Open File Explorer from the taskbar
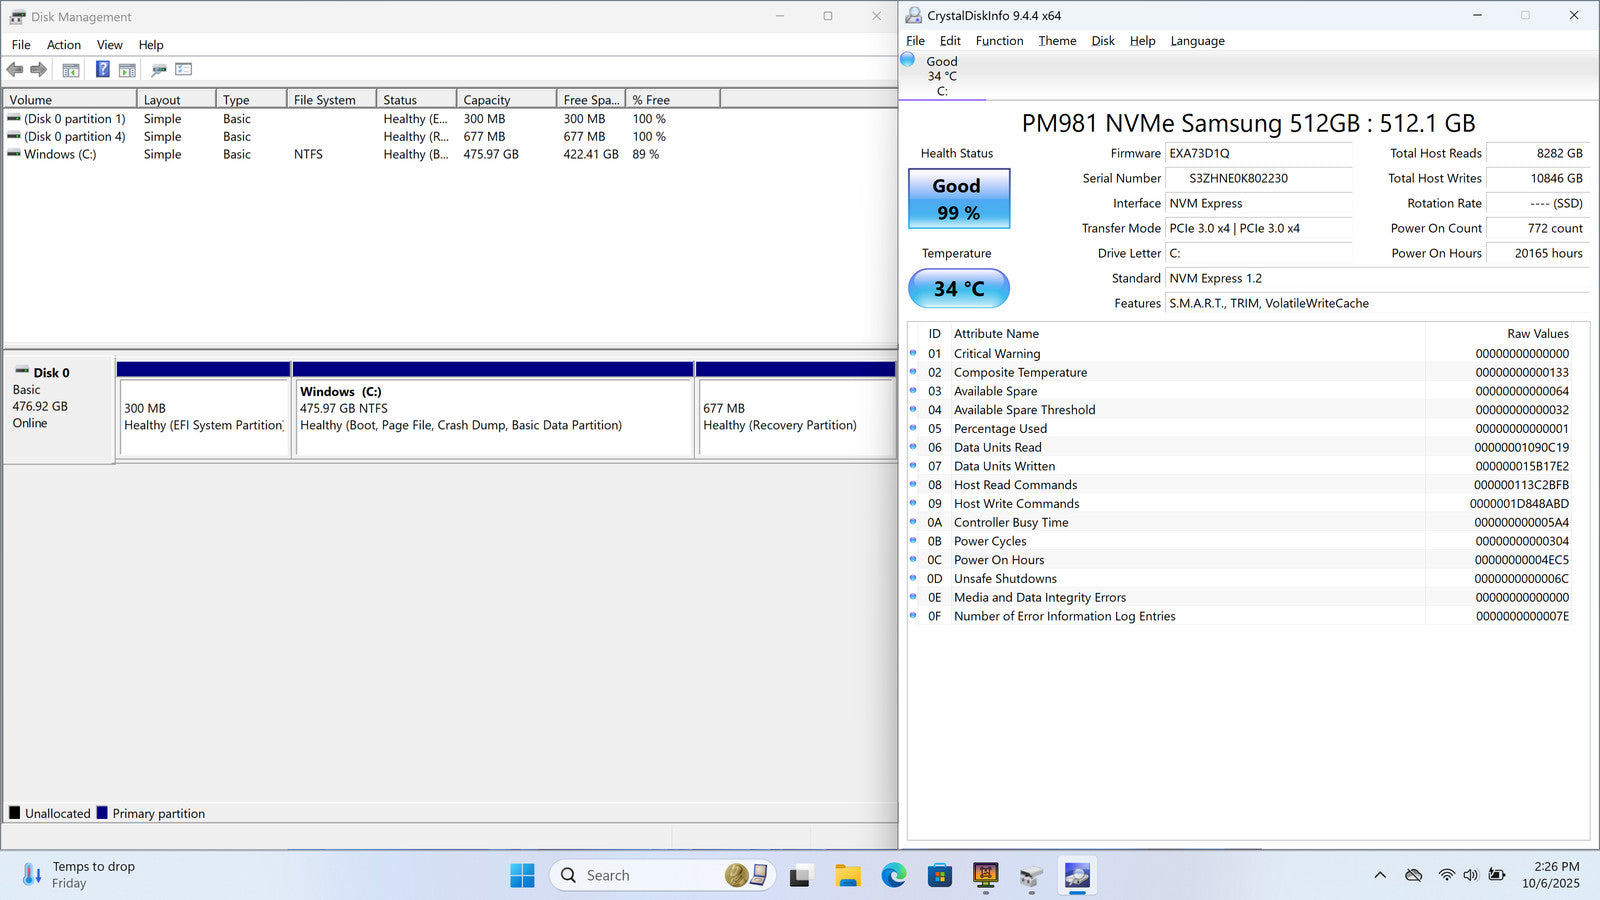This screenshot has height=900, width=1600. pyautogui.click(x=848, y=876)
